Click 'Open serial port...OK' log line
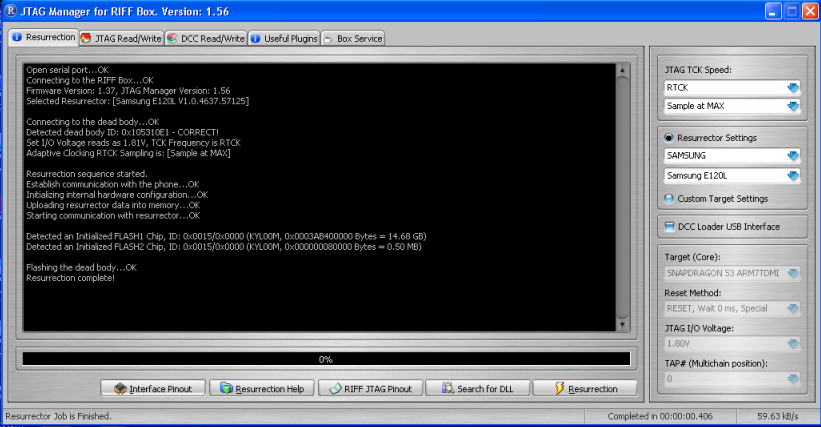The width and height of the screenshot is (821, 427). 68,70
